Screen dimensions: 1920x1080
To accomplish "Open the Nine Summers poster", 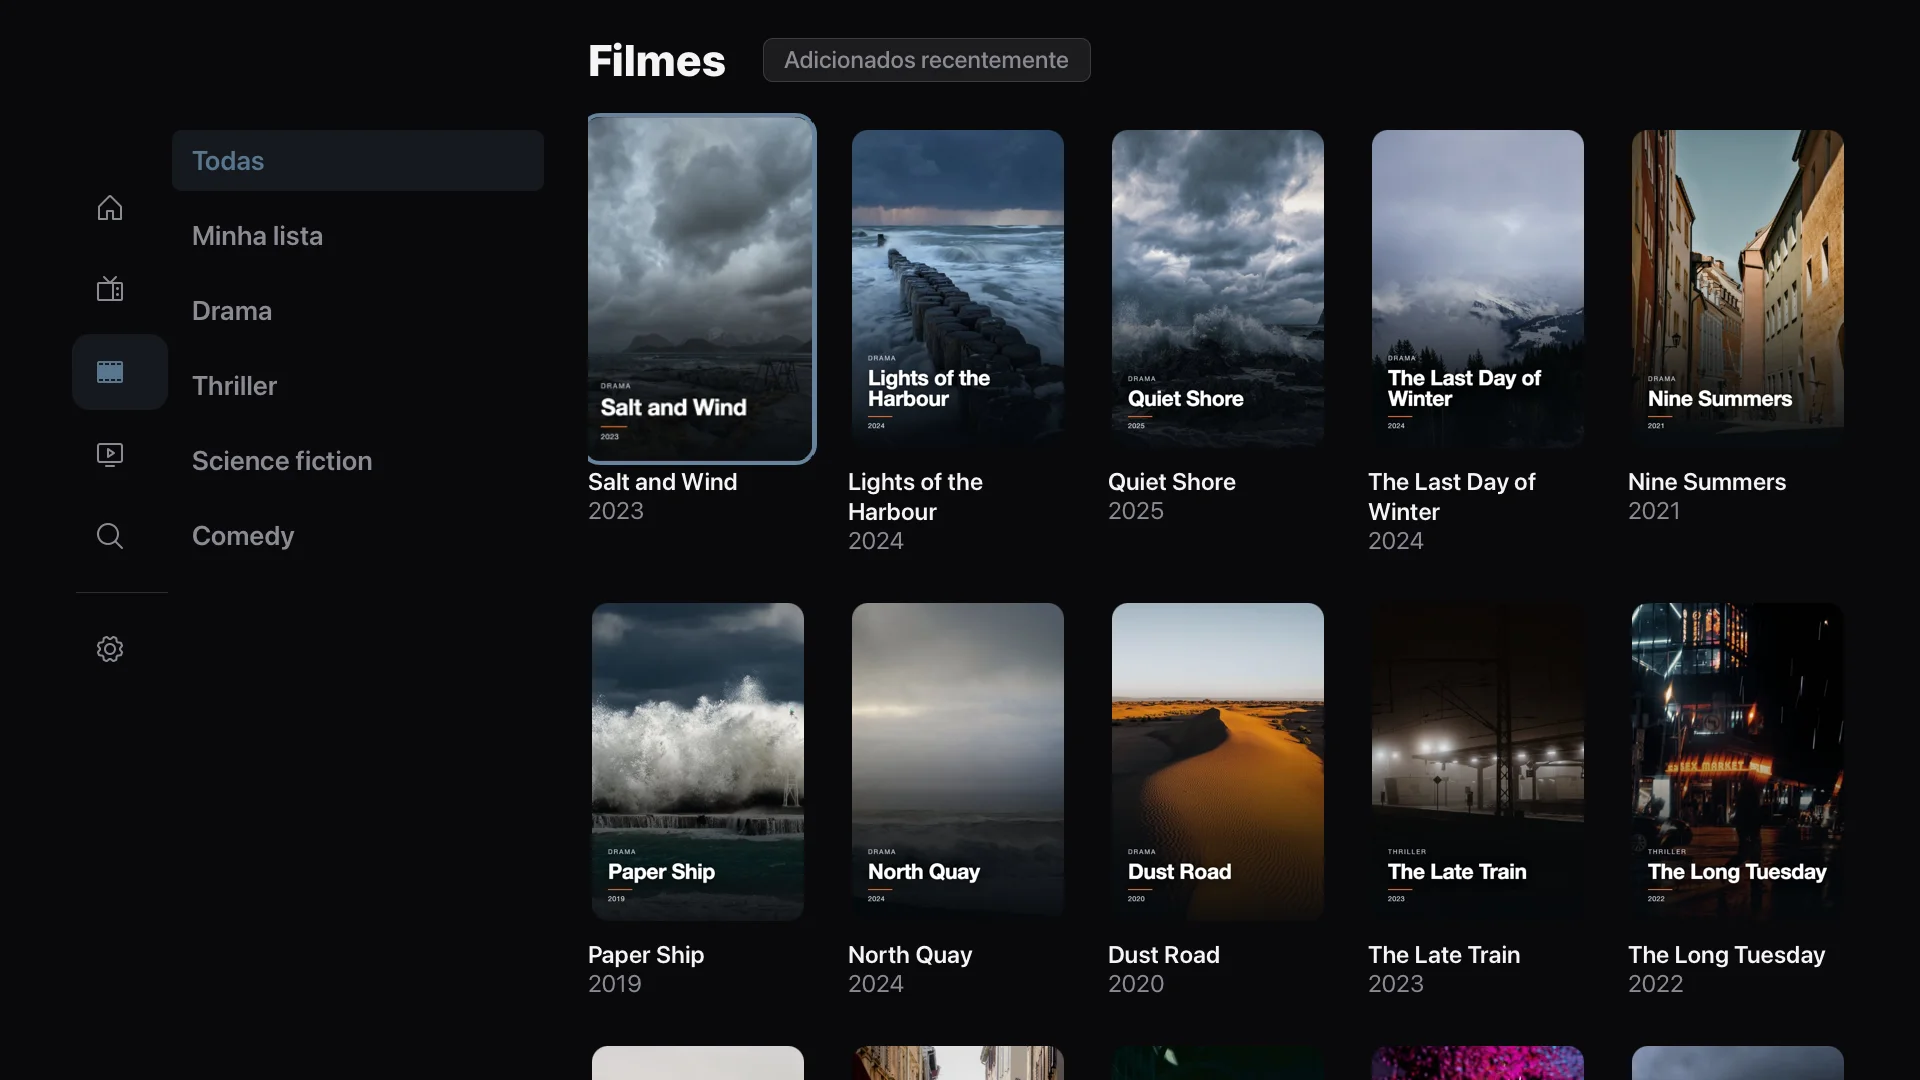I will point(1738,289).
